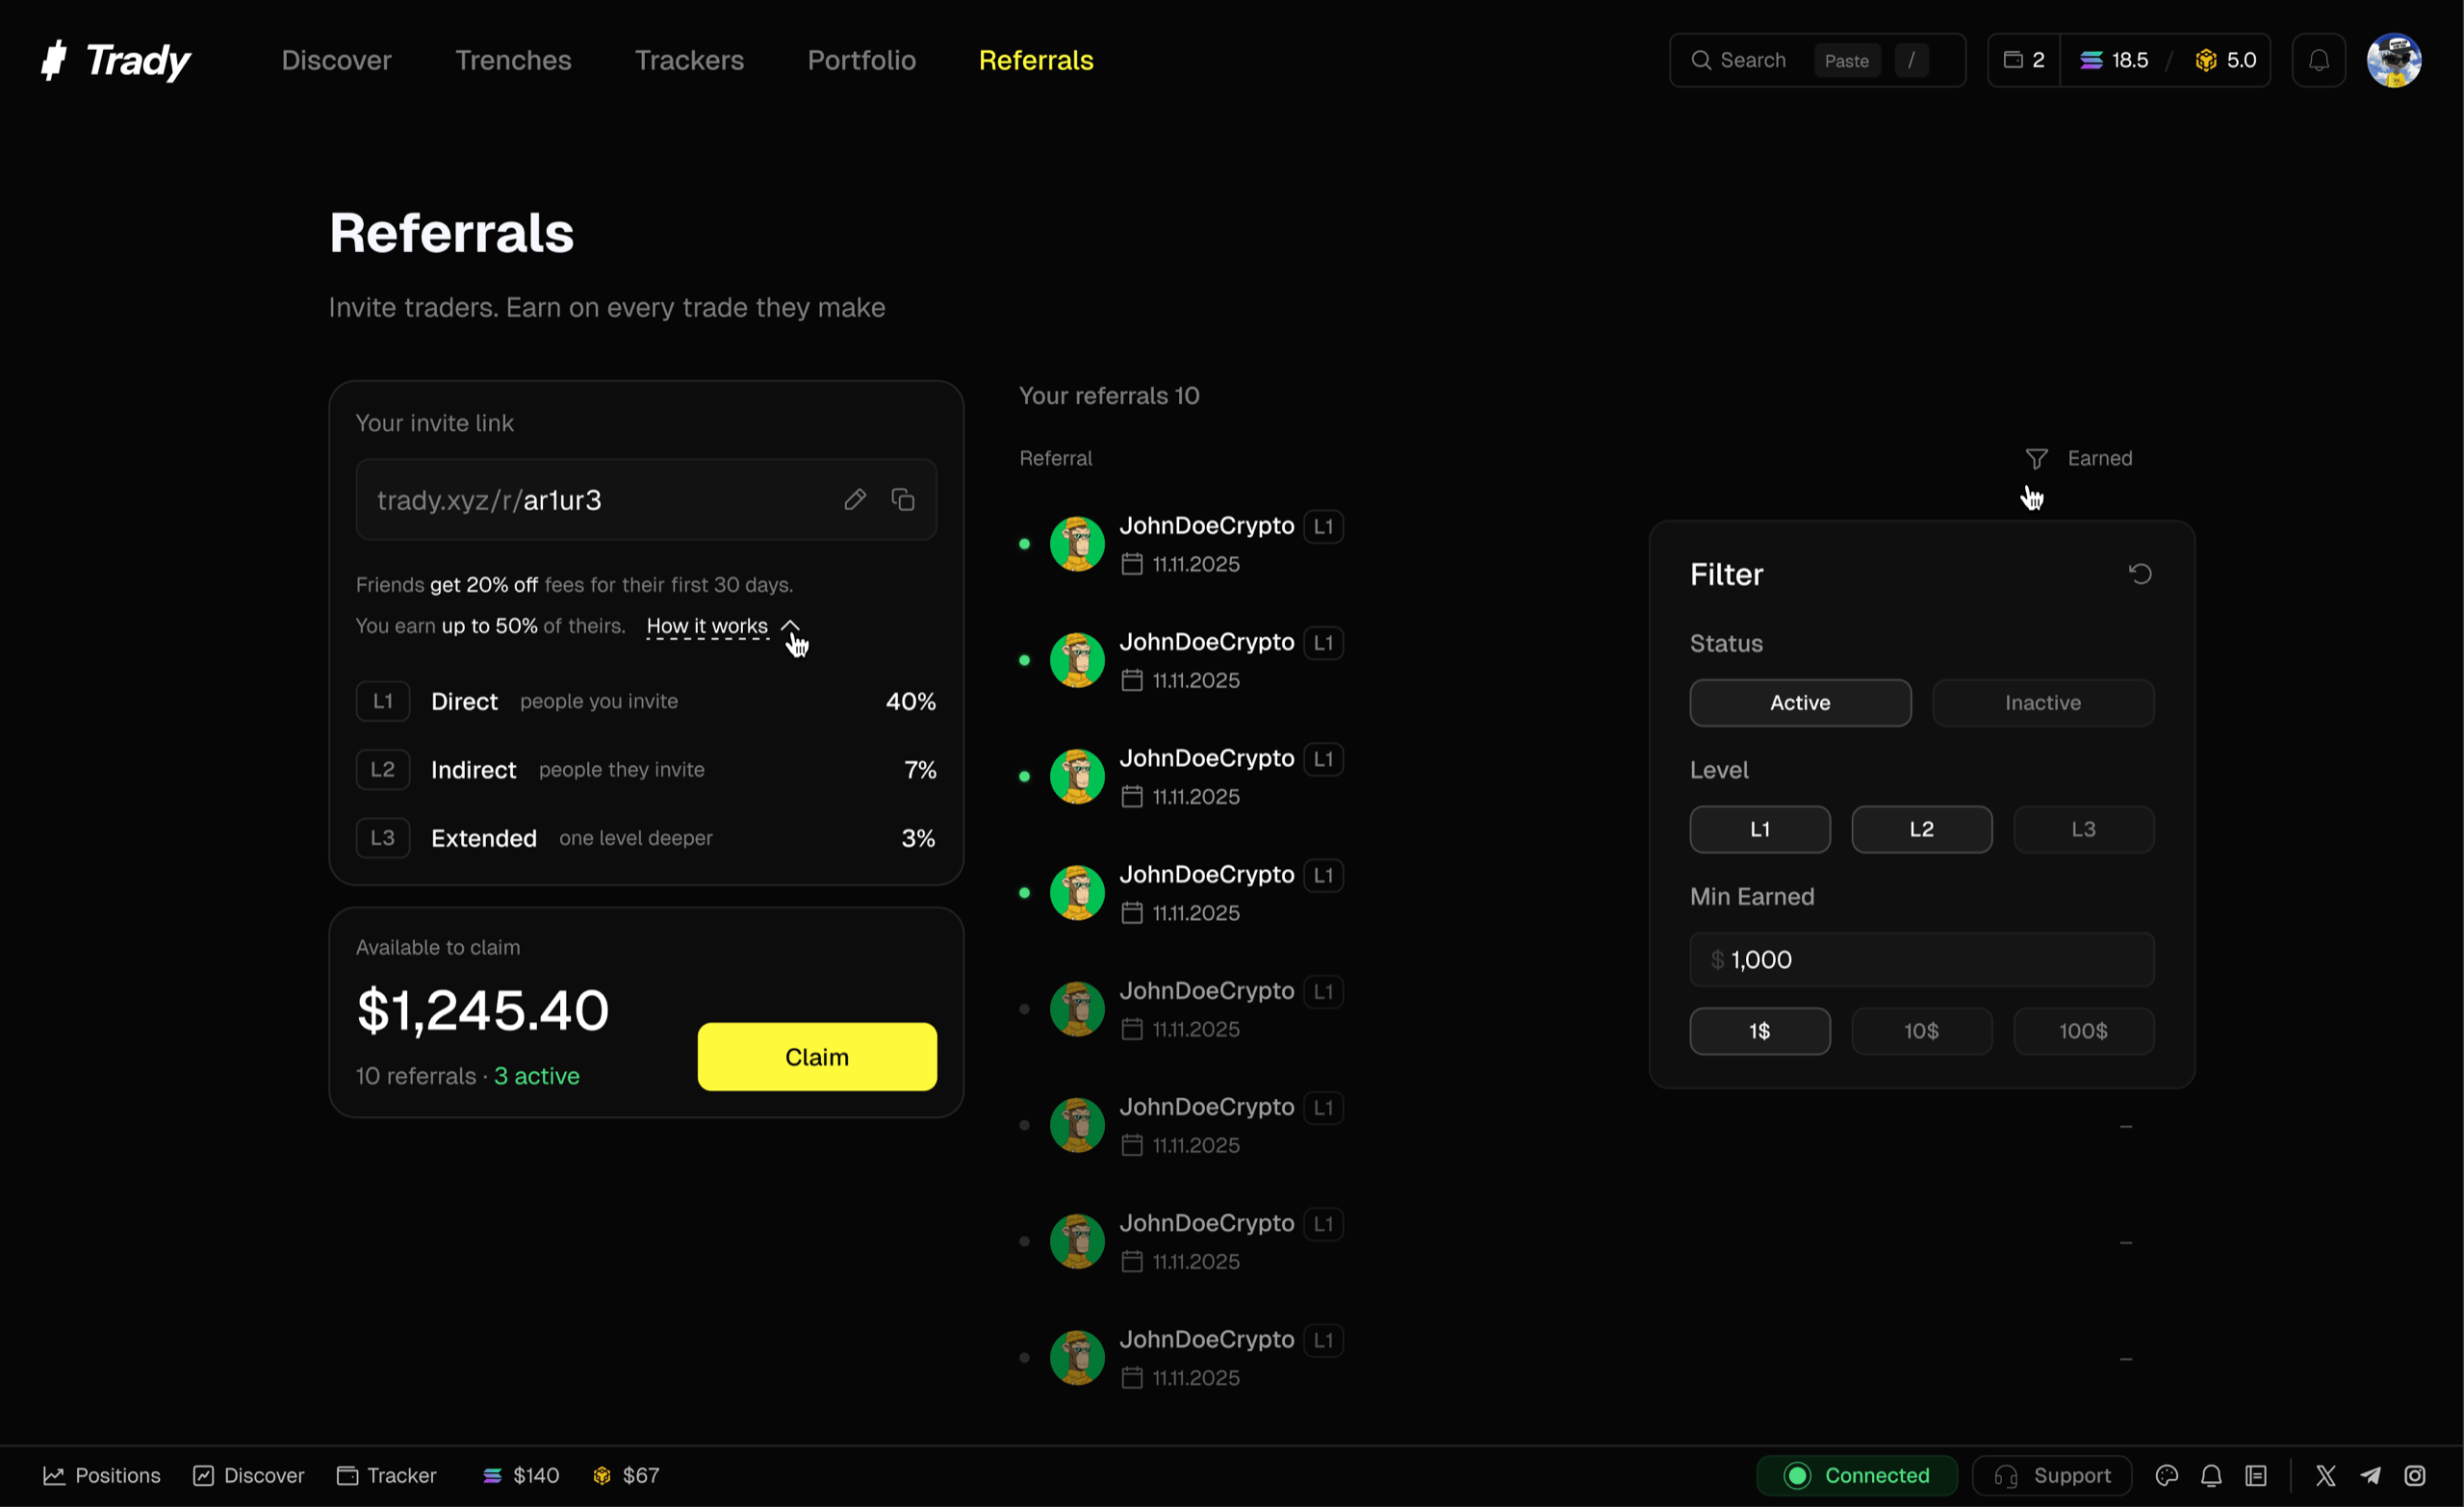Click the Solana $140 price indicator

click(521, 1475)
